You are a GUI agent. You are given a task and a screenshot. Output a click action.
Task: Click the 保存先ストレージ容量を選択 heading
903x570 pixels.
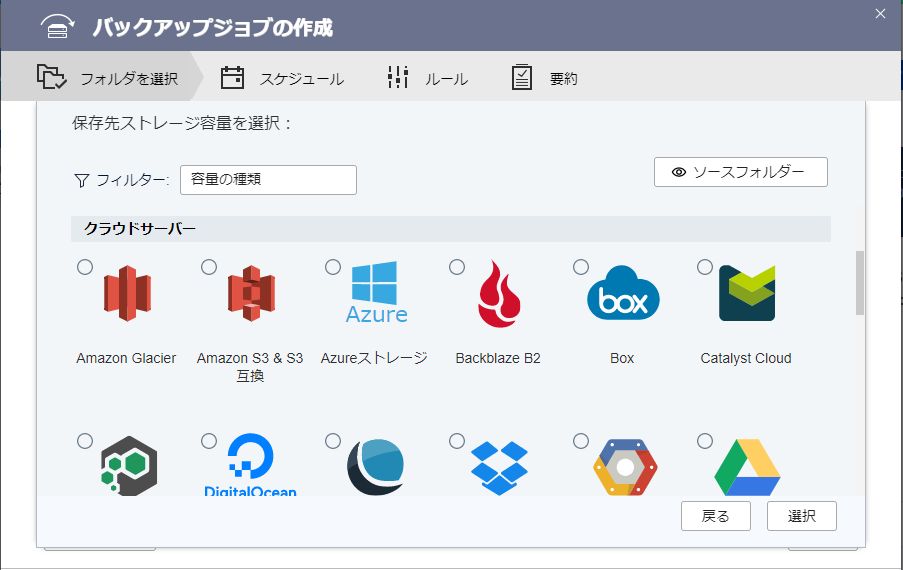pyautogui.click(x=181, y=123)
